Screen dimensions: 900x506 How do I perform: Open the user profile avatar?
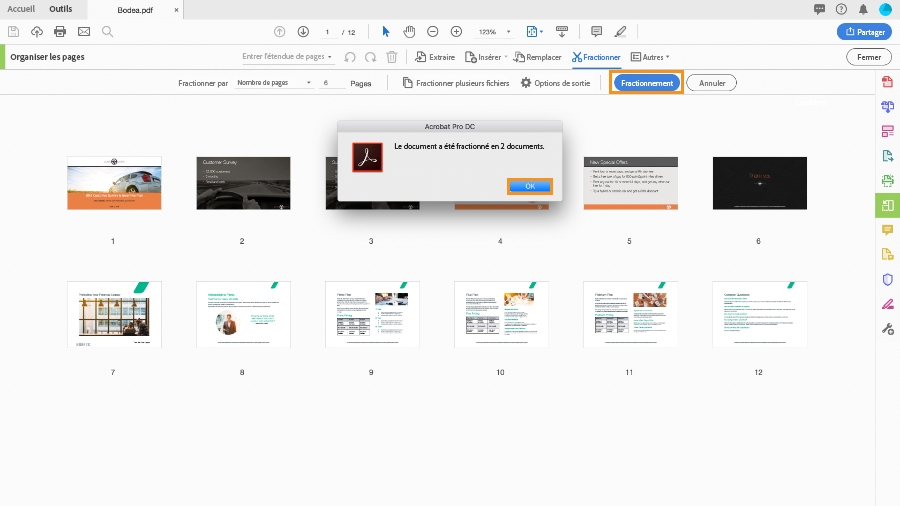tap(886, 9)
